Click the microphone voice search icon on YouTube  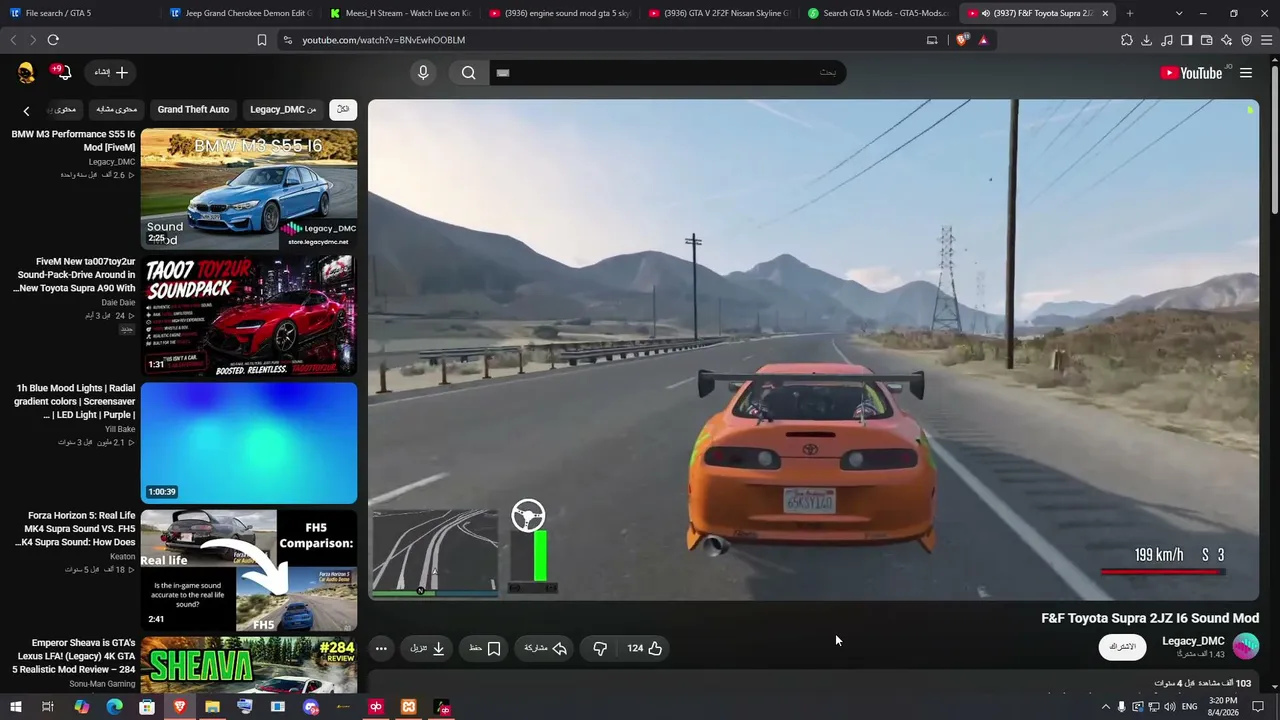(423, 72)
